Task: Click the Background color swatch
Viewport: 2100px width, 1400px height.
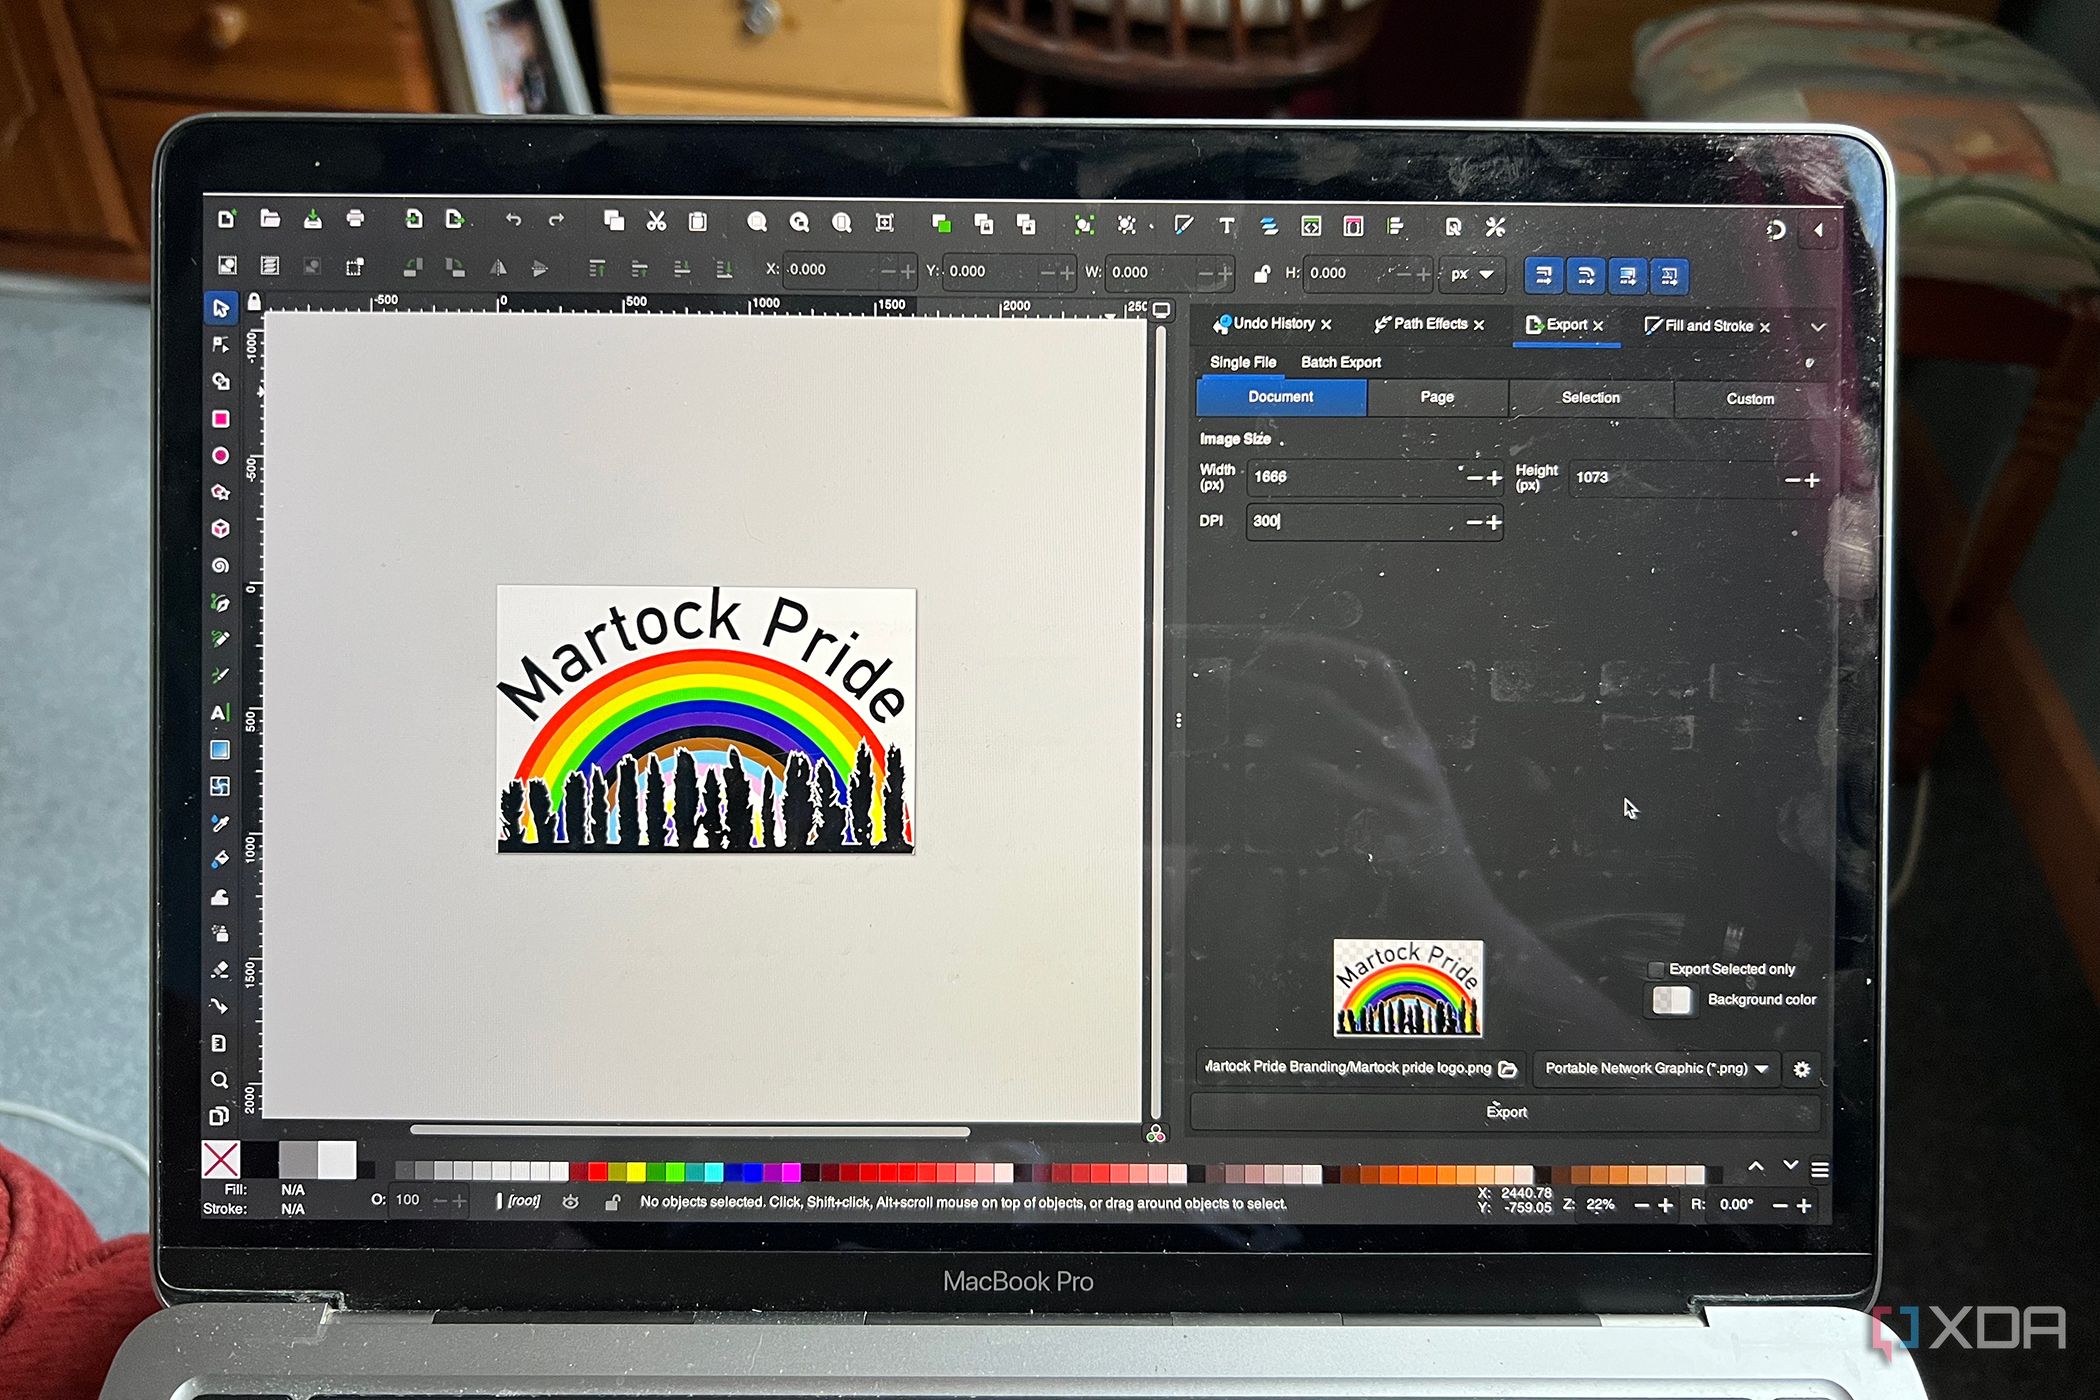Action: click(1671, 999)
